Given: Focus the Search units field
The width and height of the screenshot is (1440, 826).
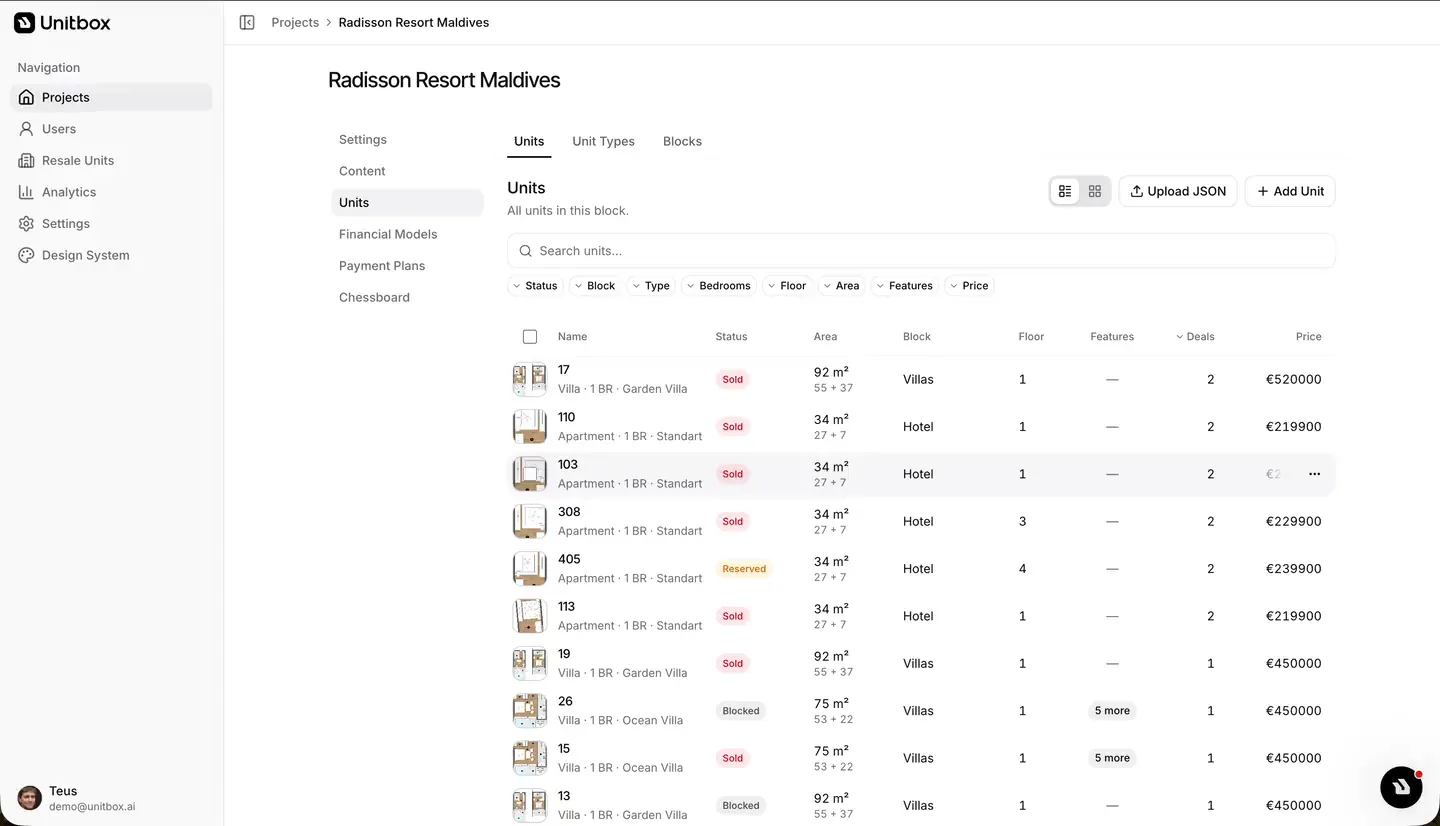Looking at the screenshot, I should click(921, 251).
